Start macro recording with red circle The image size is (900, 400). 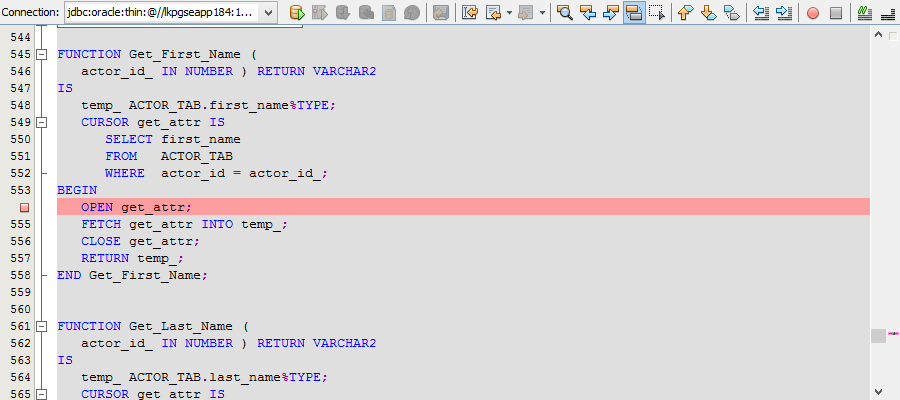[812, 13]
